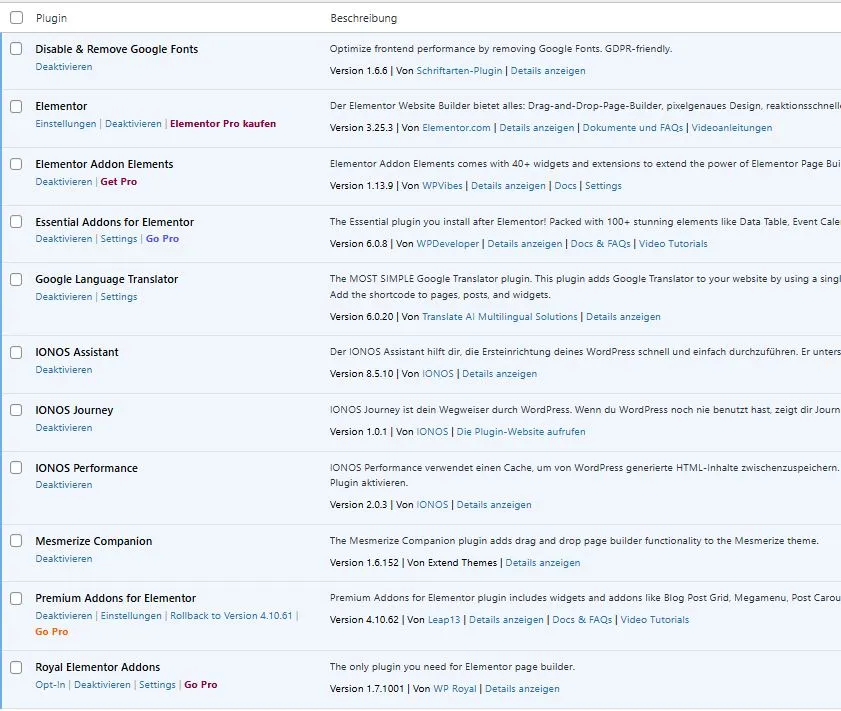
Task: Deactivate Premium Addons for Elementor
Action: (64, 616)
